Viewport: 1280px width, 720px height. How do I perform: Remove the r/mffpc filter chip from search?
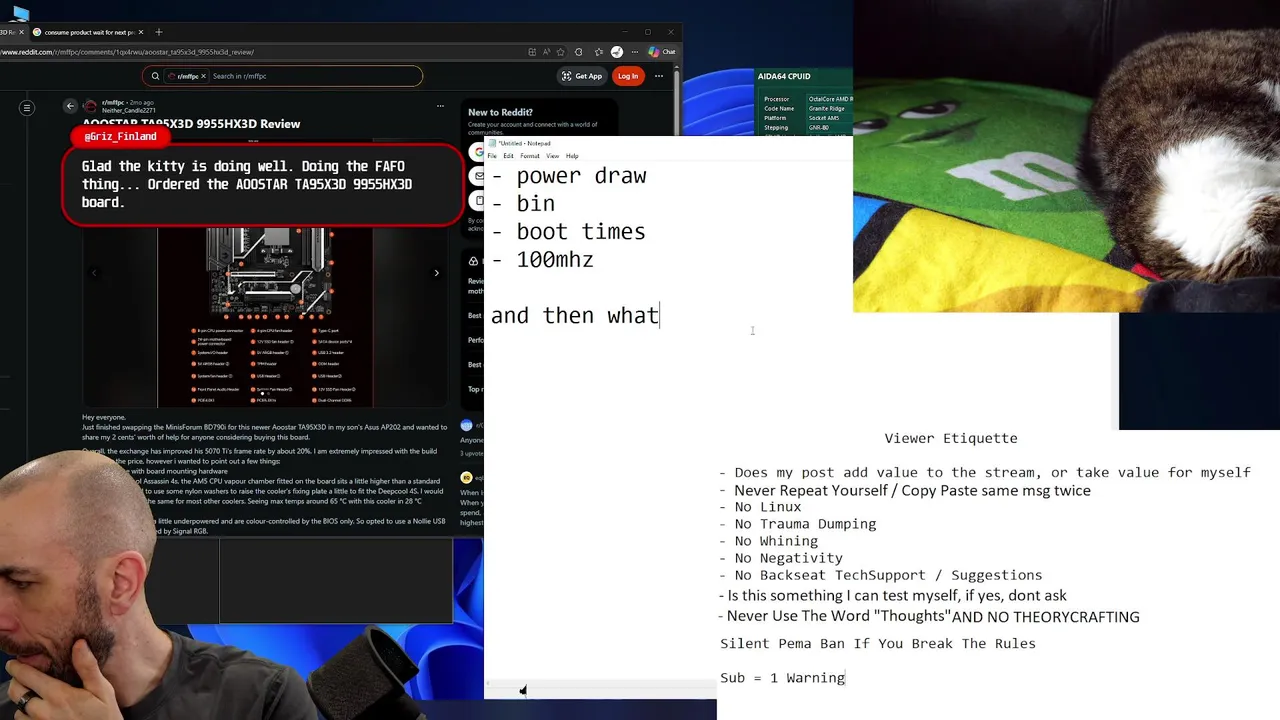pos(203,76)
